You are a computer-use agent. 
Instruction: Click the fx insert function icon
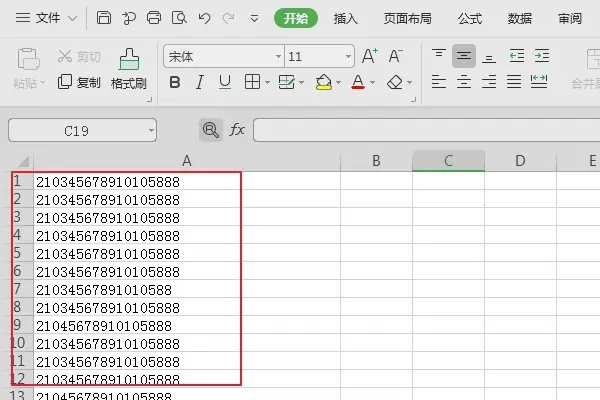237,130
